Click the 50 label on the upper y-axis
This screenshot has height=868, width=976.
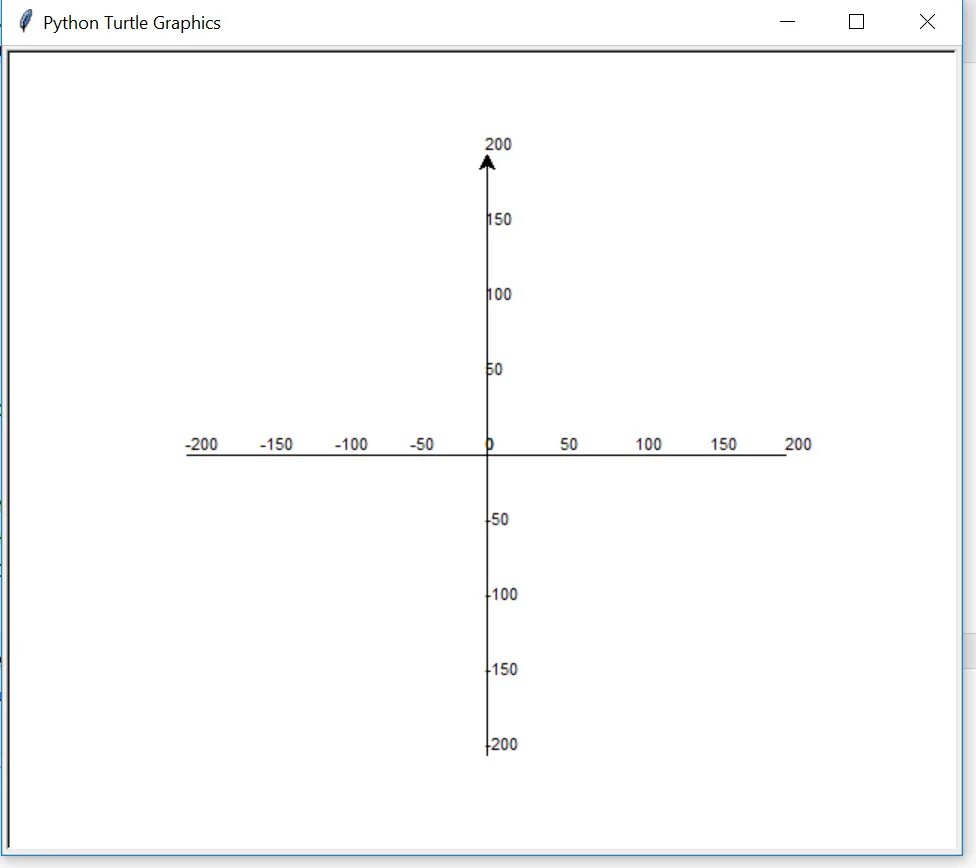coord(494,369)
